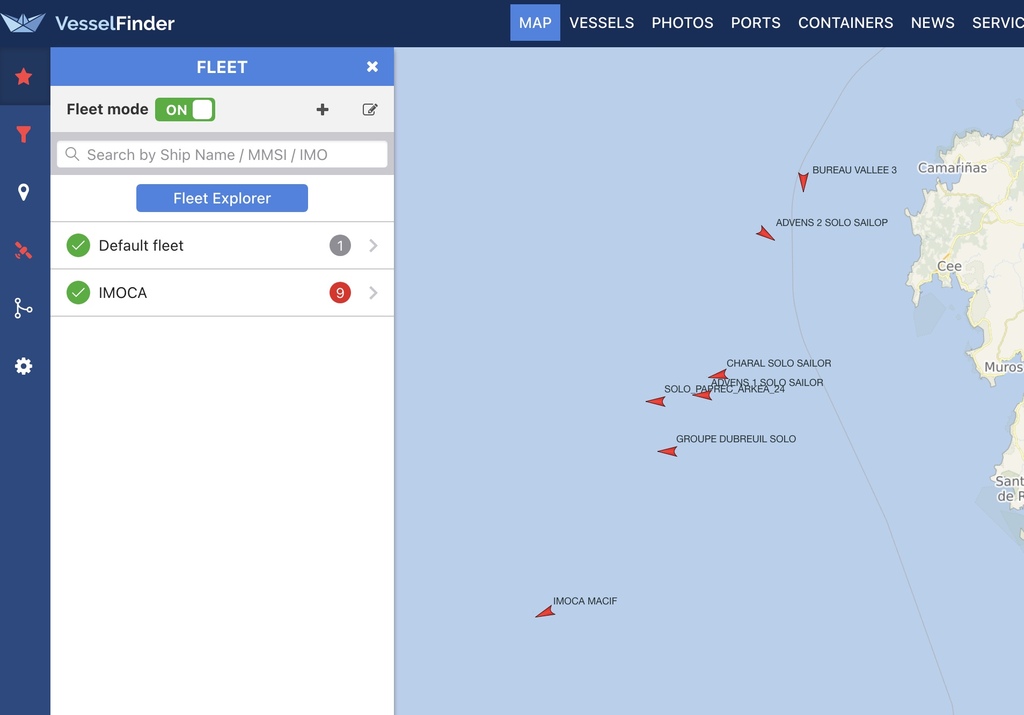Open the fleet star icon in sidebar
Image resolution: width=1024 pixels, height=715 pixels.
click(24, 76)
